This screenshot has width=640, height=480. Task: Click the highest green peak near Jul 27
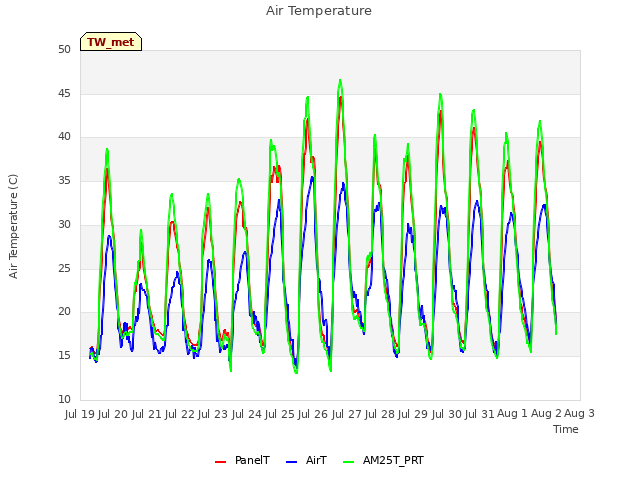[x=340, y=81]
